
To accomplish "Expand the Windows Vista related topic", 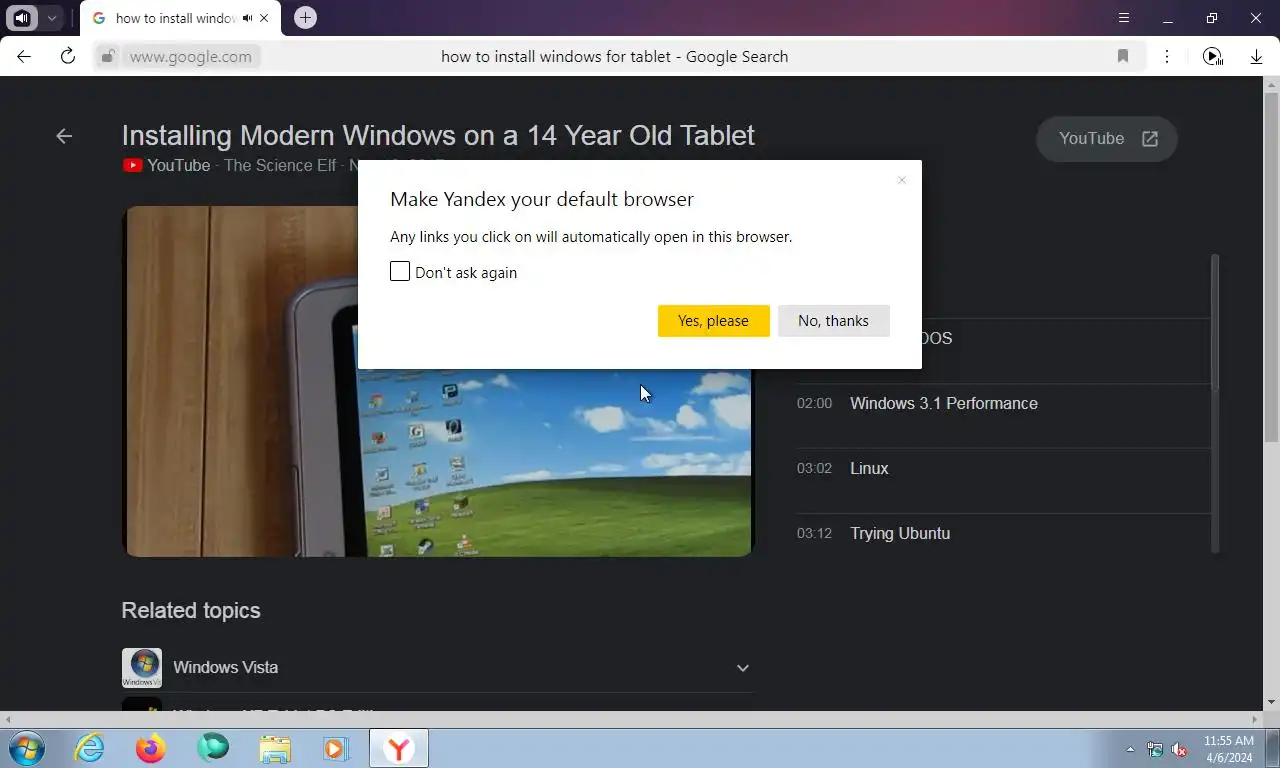I will [x=742, y=668].
